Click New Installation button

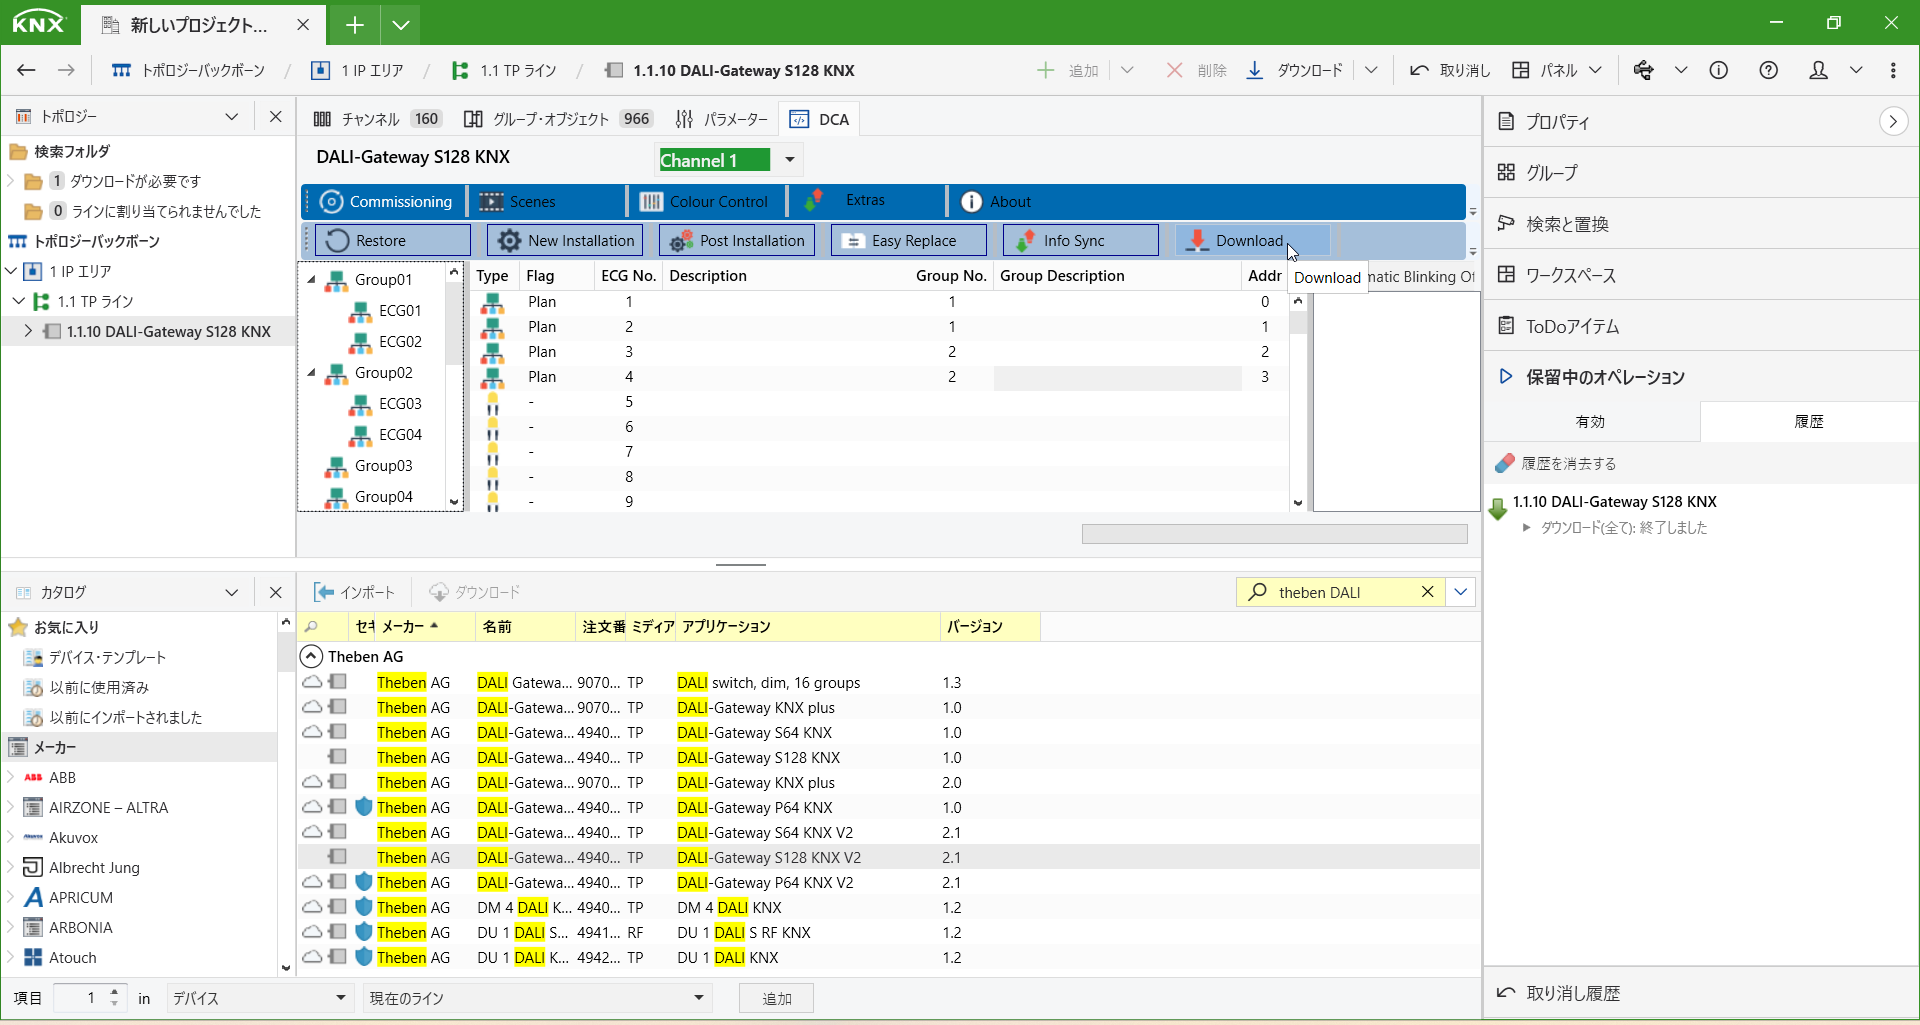click(x=565, y=240)
